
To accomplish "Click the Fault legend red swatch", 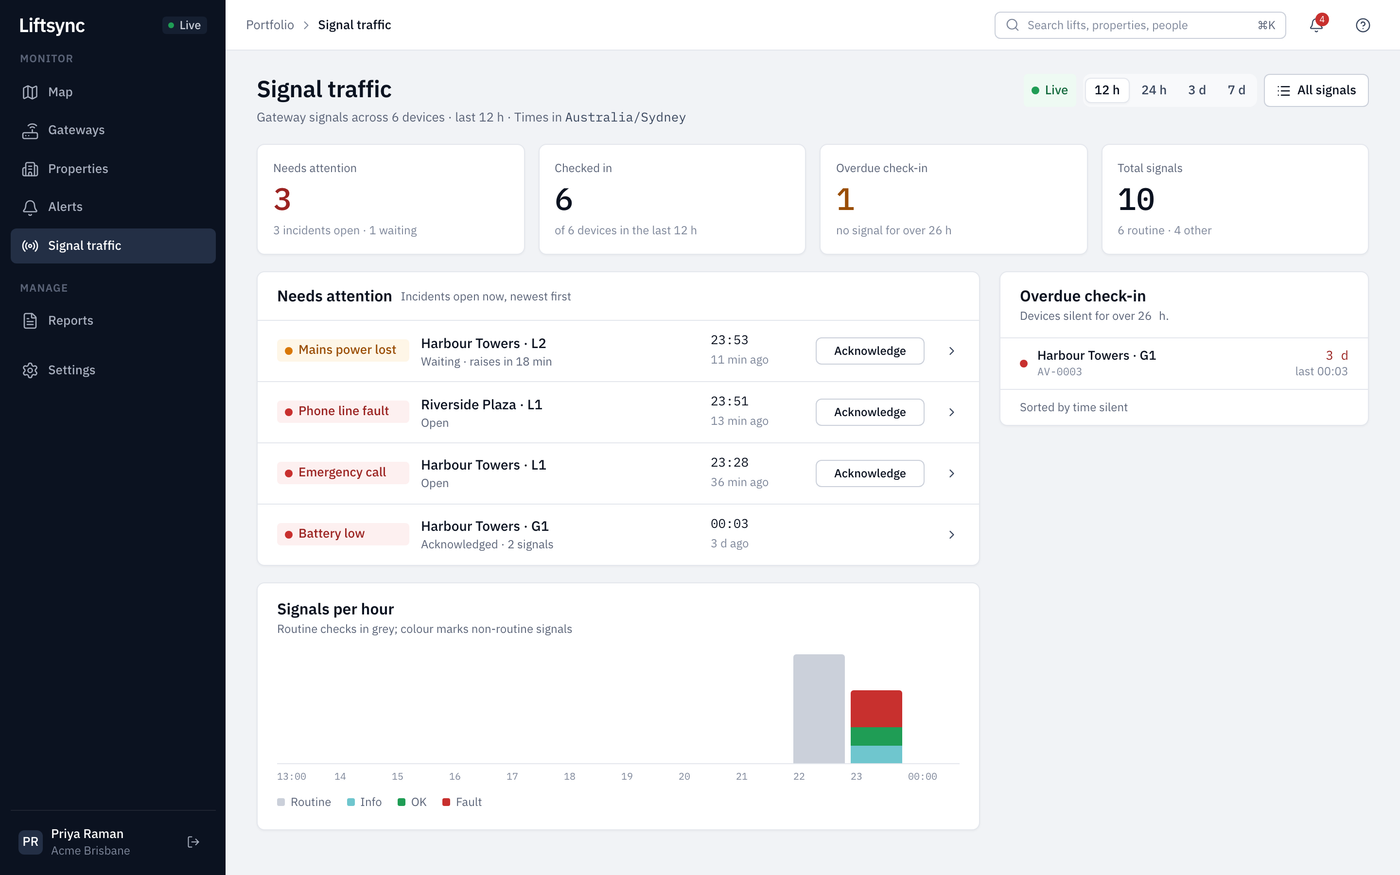I will (x=446, y=802).
